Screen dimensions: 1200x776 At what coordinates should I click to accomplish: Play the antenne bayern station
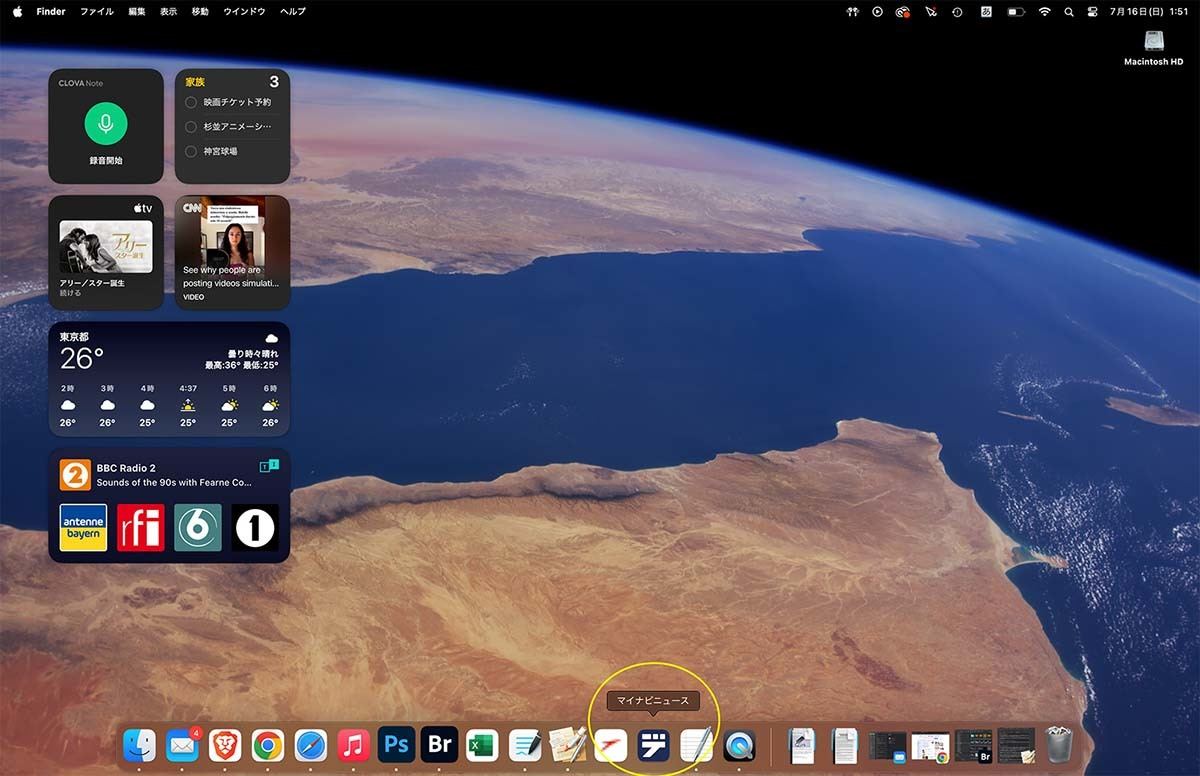tap(83, 527)
